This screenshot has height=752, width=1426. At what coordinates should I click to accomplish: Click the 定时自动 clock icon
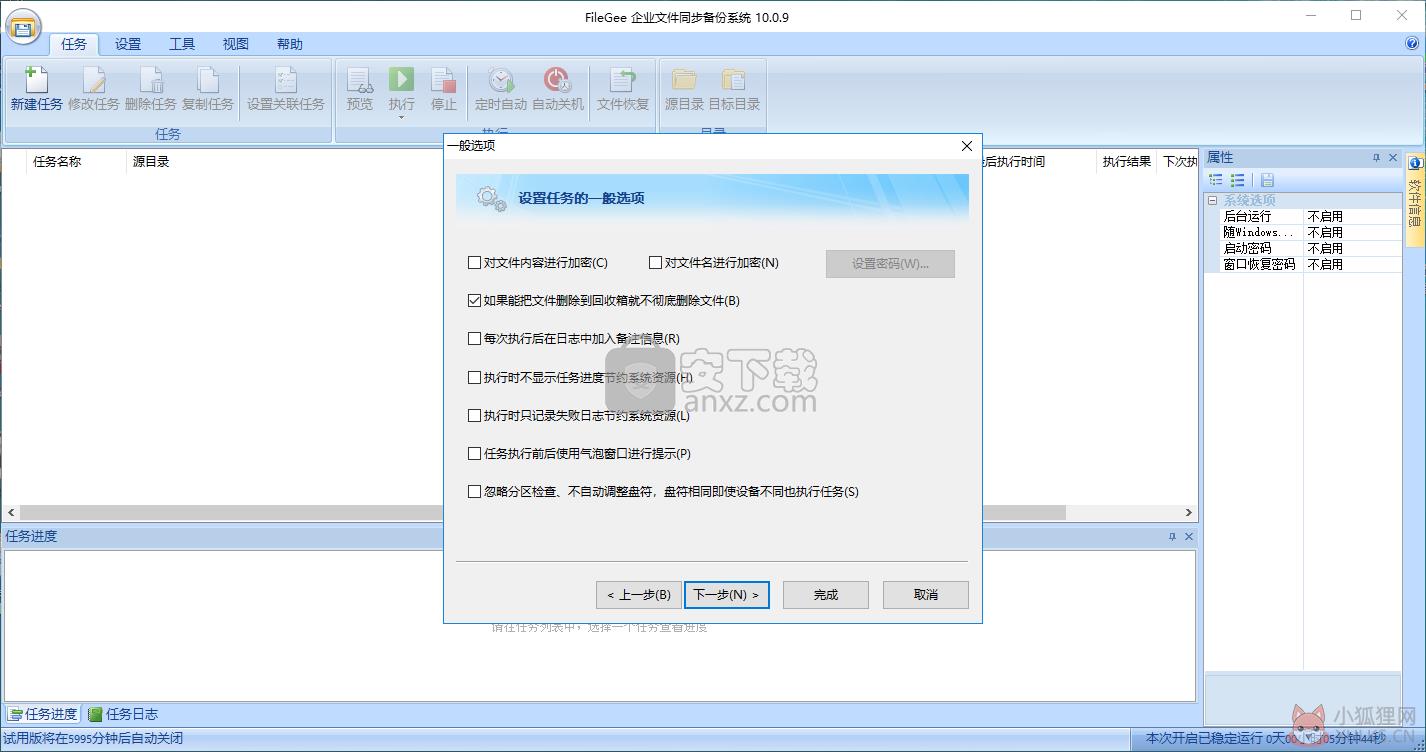click(501, 80)
